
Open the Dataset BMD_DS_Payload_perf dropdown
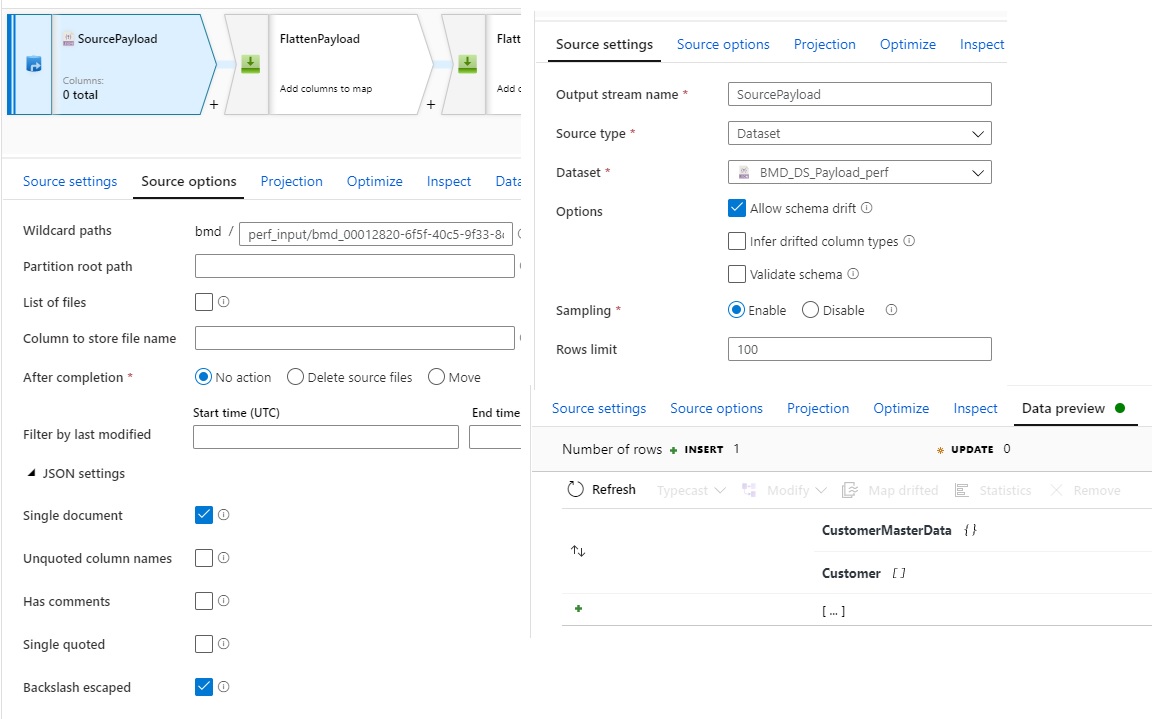[860, 172]
